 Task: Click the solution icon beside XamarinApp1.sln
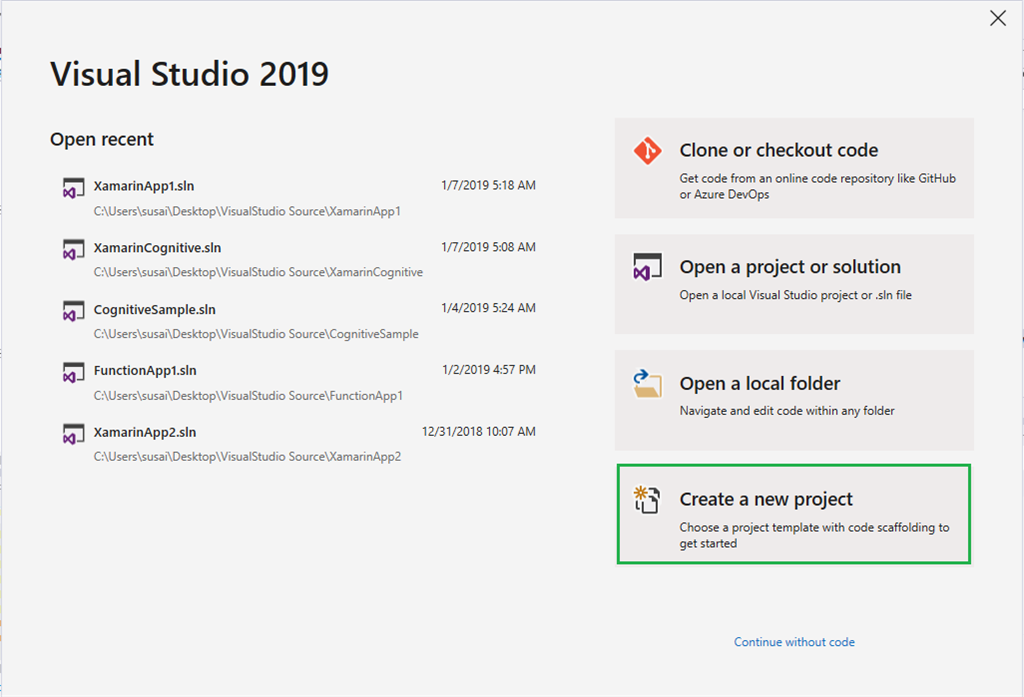pos(73,188)
